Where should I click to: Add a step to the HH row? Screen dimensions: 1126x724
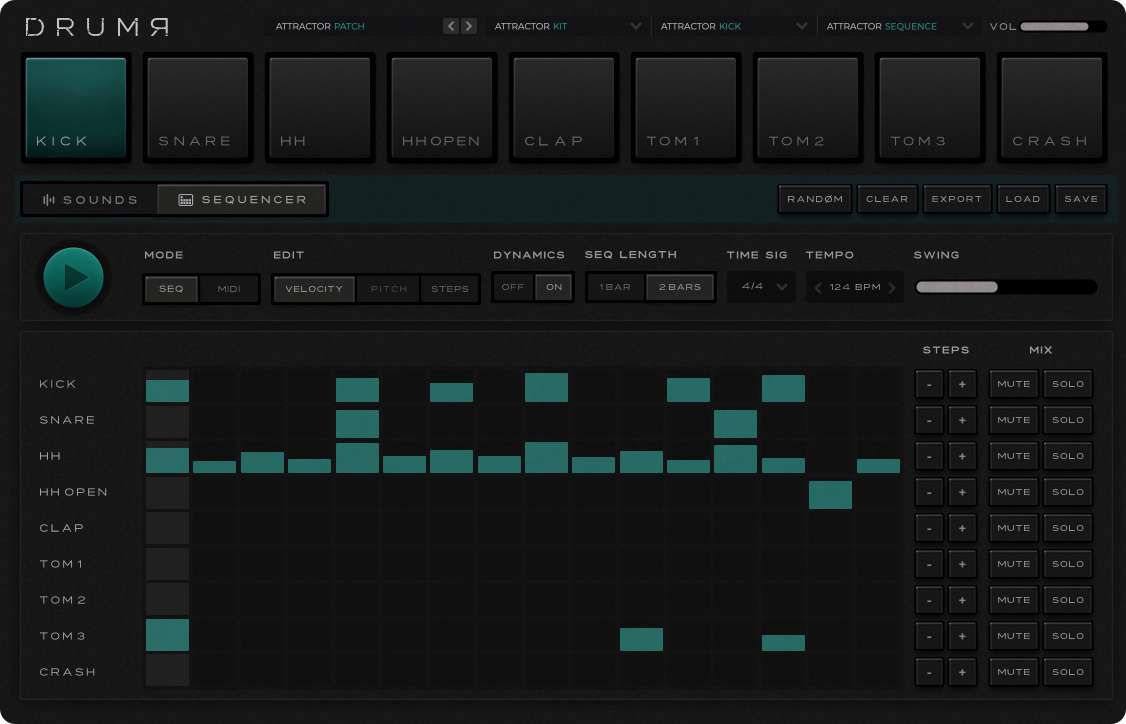pyautogui.click(x=962, y=456)
